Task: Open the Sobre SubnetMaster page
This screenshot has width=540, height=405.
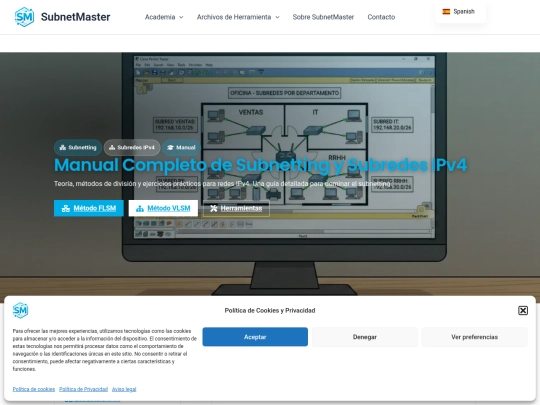Action: click(323, 17)
